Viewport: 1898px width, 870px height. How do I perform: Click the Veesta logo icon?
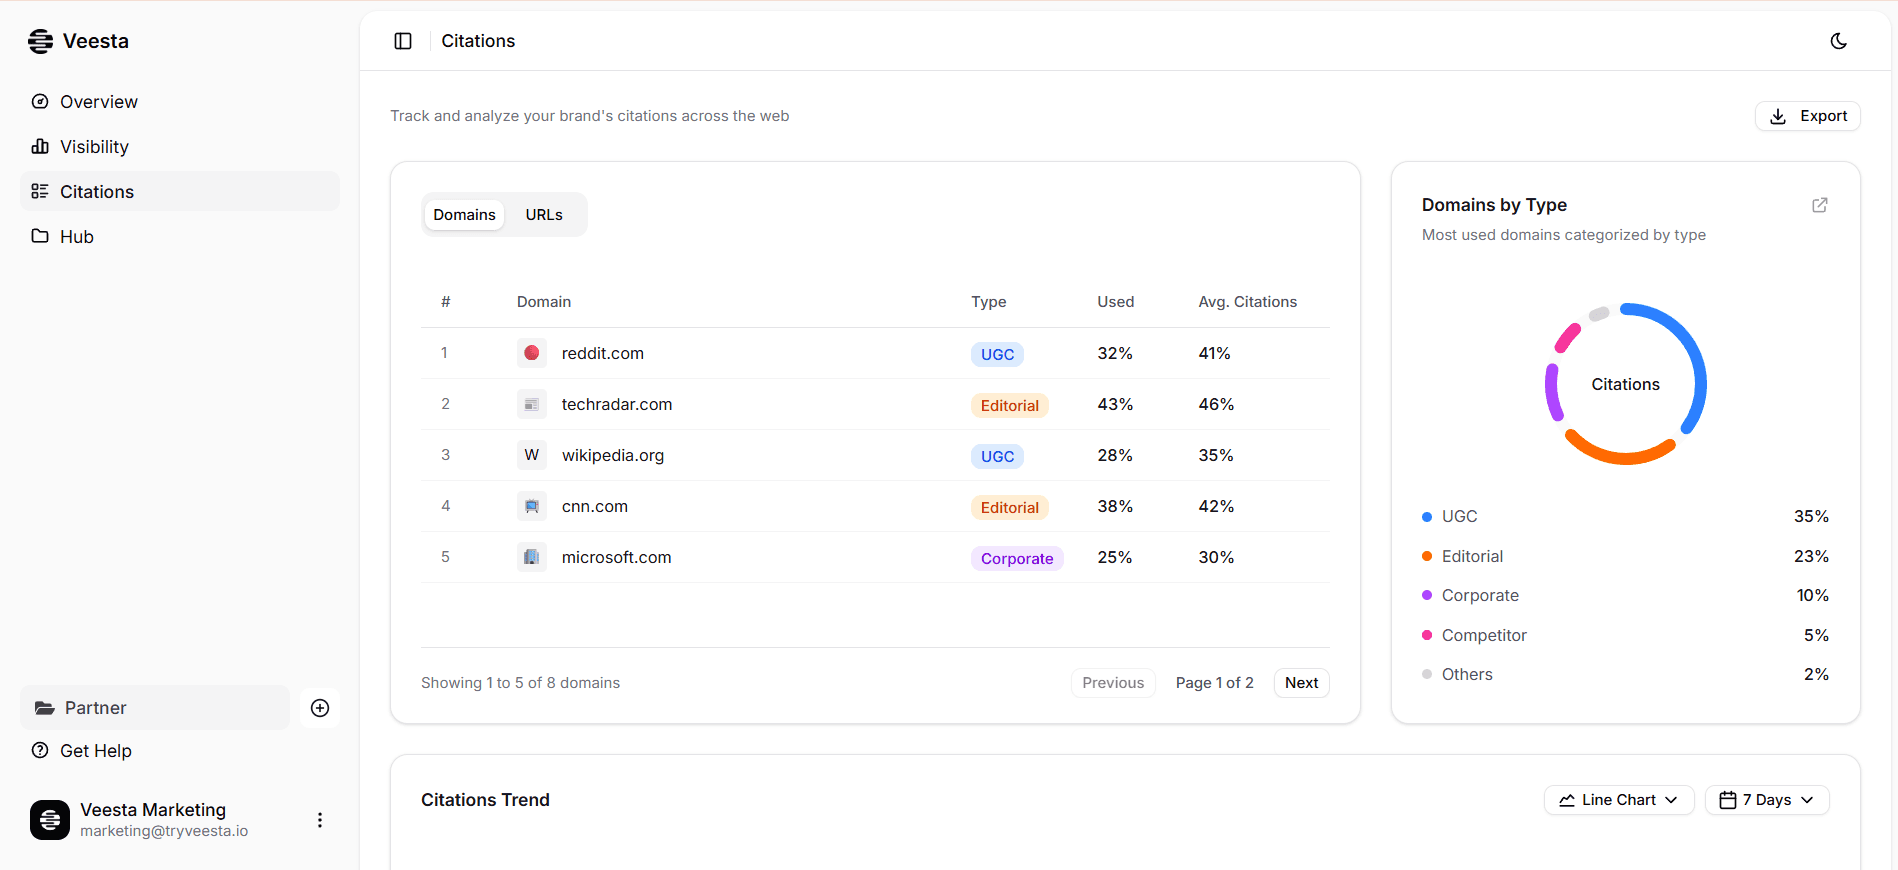click(x=41, y=41)
